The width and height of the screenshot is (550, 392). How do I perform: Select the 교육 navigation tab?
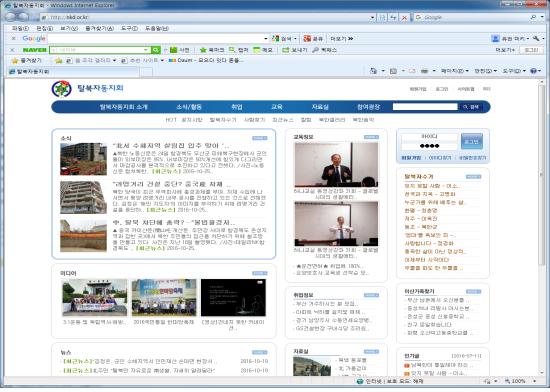277,107
